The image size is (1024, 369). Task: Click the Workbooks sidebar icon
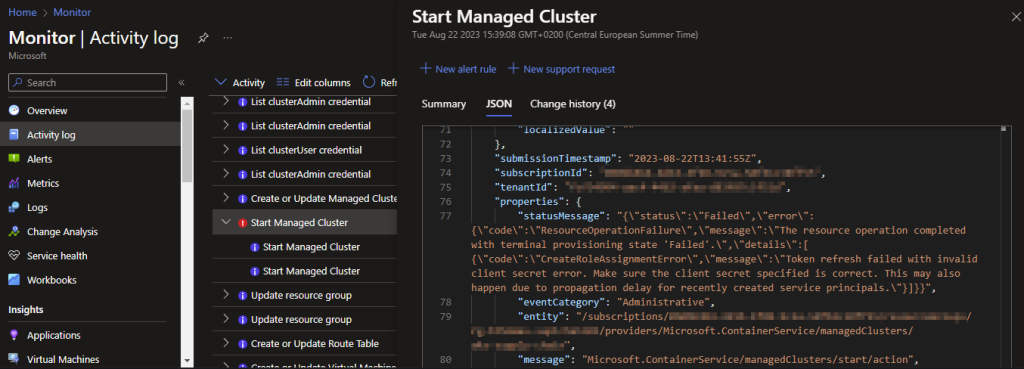[14, 280]
